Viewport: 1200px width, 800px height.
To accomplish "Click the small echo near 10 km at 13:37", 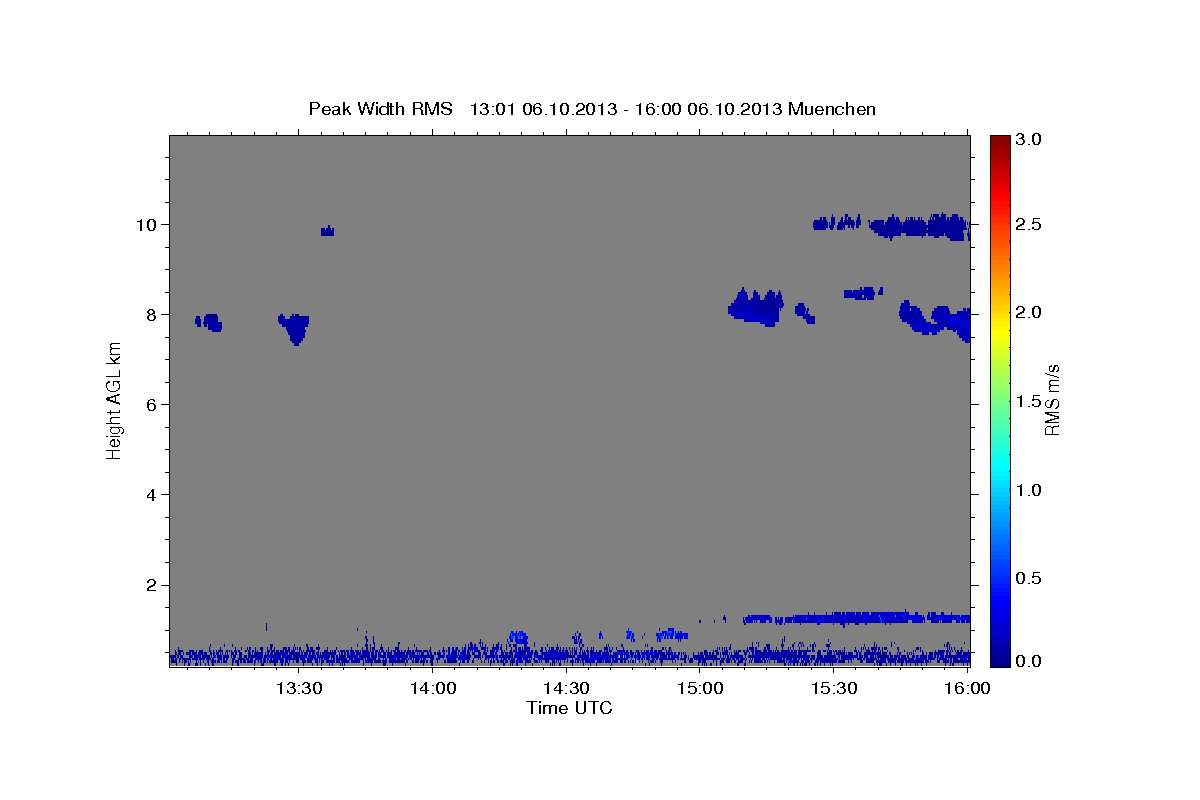I will pyautogui.click(x=327, y=231).
